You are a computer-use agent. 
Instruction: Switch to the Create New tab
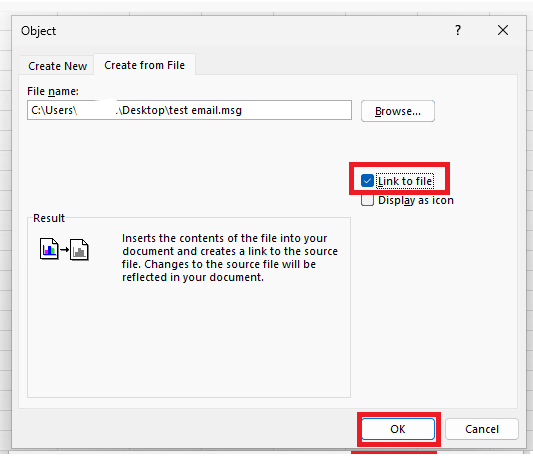point(57,66)
